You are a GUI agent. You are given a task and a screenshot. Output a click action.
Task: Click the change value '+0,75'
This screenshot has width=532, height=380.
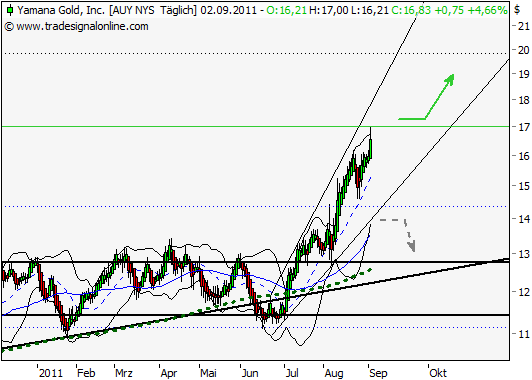coord(449,11)
